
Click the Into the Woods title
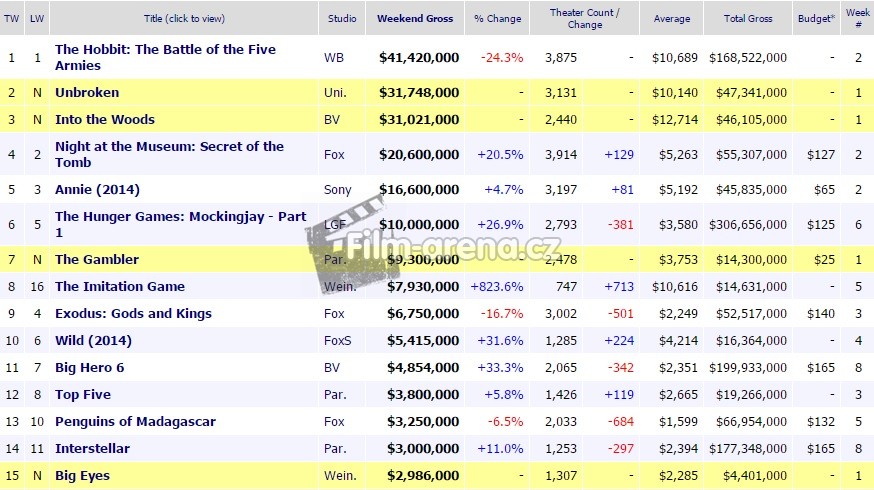(x=105, y=119)
